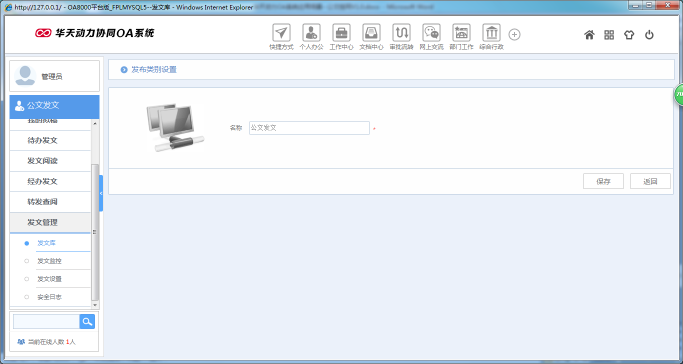683x364 pixels.
Task: Open 文档中心 inbox tray icon
Action: [372, 33]
